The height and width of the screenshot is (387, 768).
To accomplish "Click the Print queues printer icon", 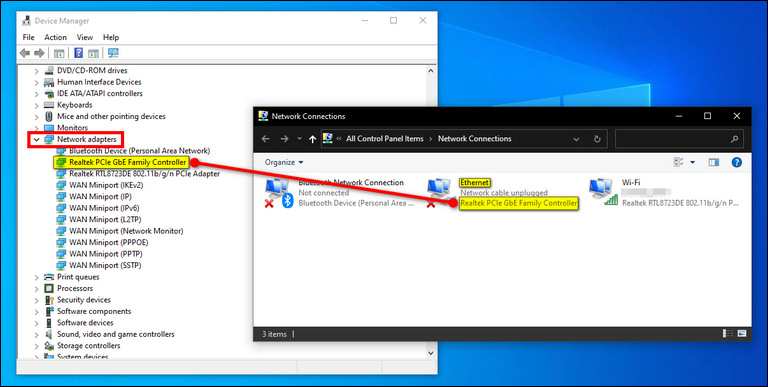I will 49,277.
